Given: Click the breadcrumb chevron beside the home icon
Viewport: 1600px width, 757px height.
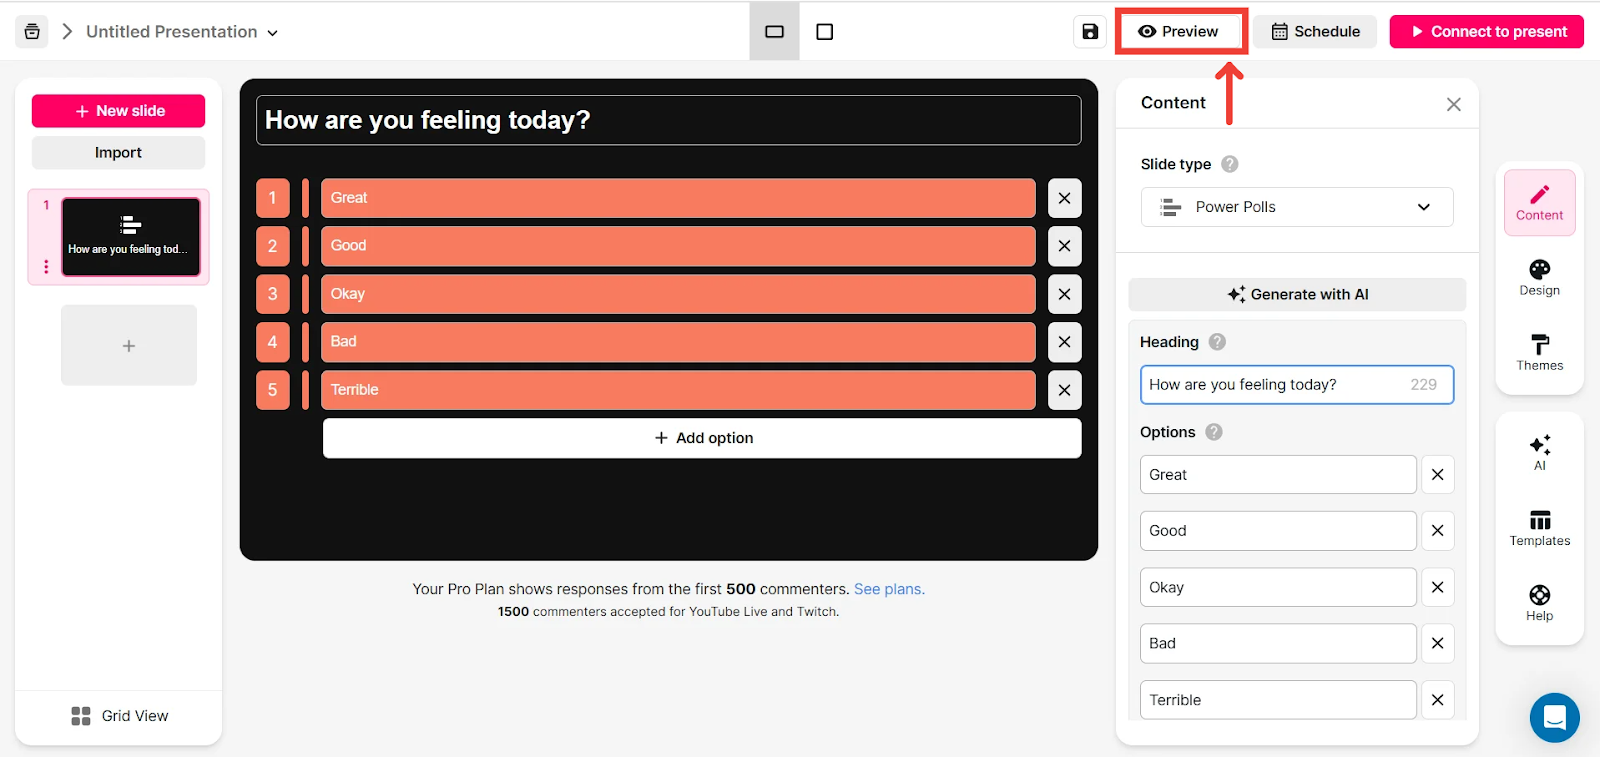Looking at the screenshot, I should (67, 32).
